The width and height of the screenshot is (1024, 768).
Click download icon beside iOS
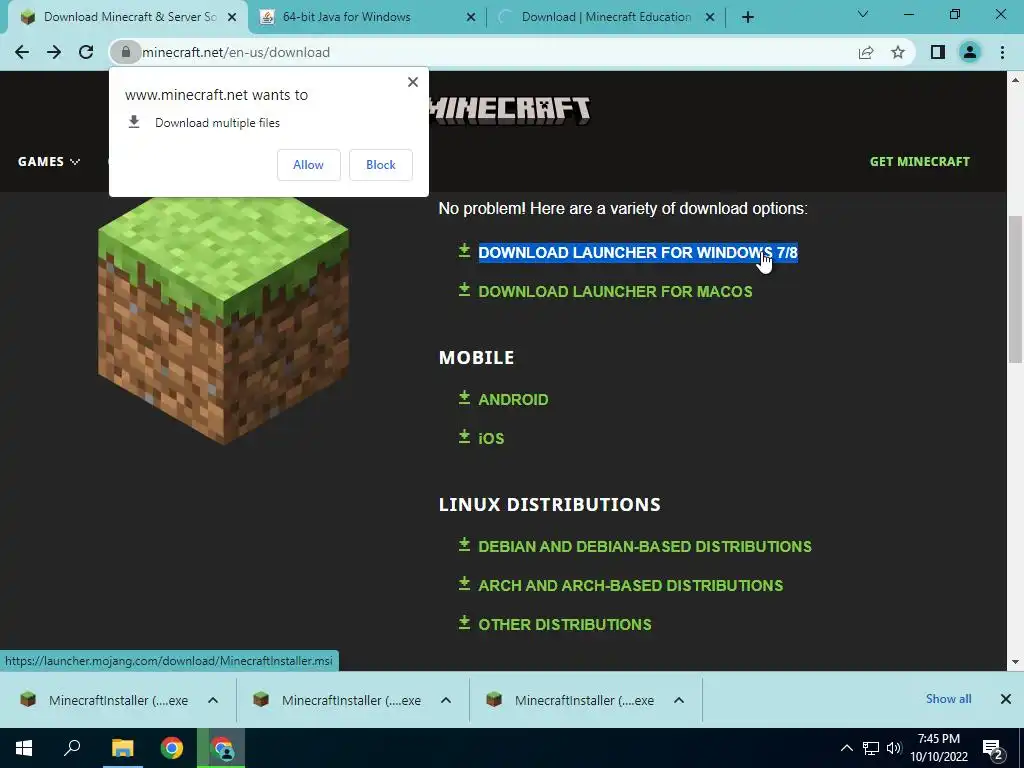point(464,436)
